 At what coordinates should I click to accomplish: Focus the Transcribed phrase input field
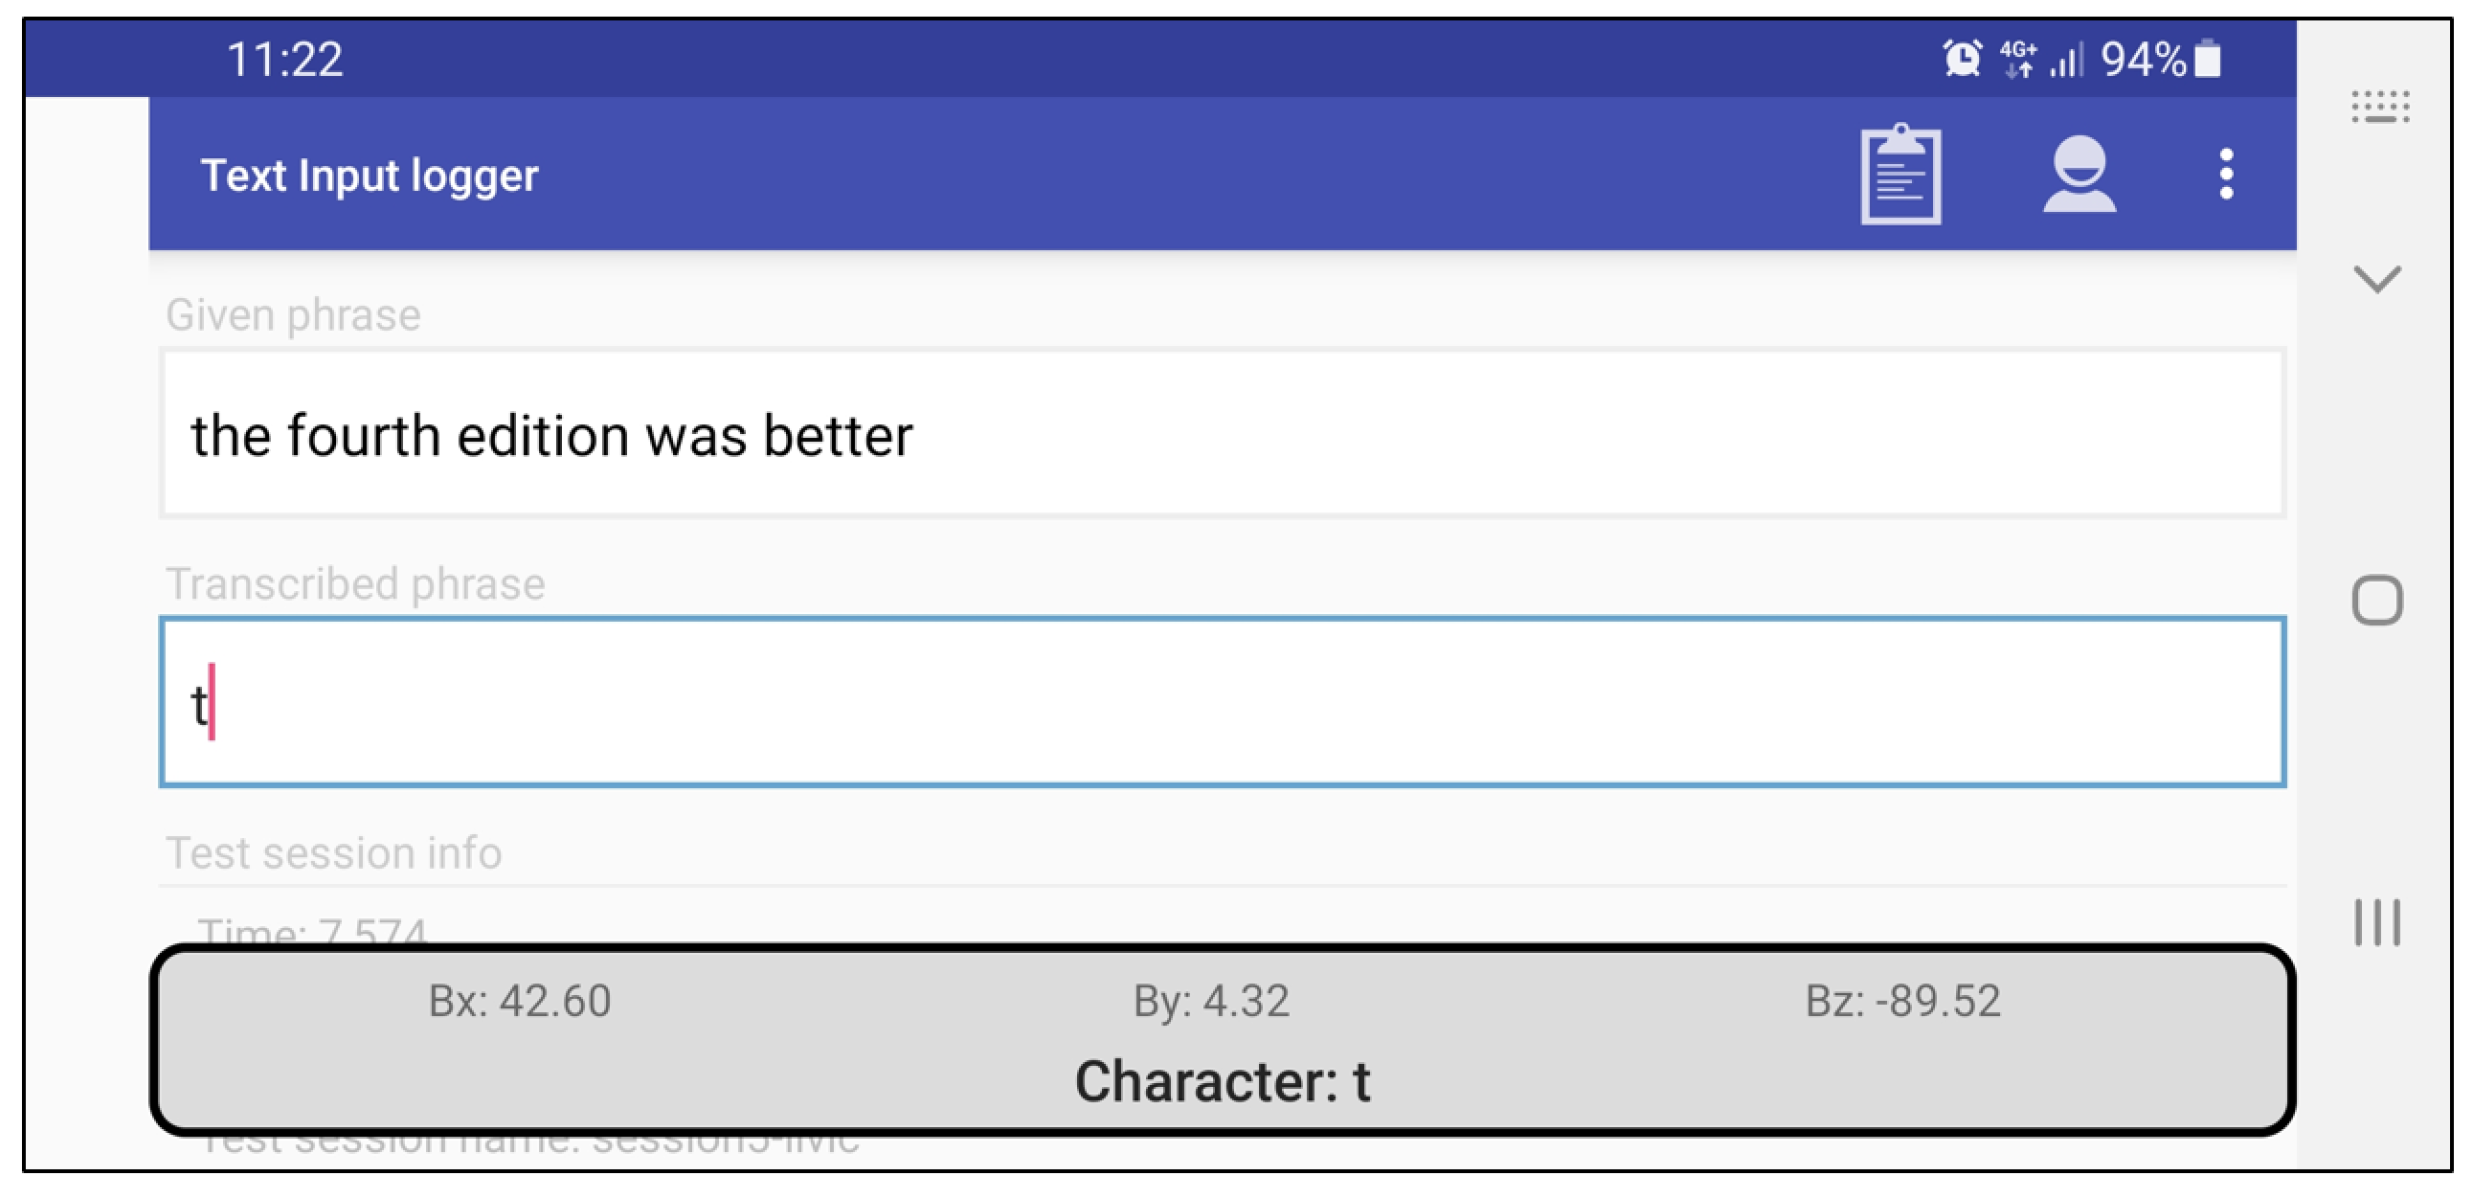point(1222,702)
